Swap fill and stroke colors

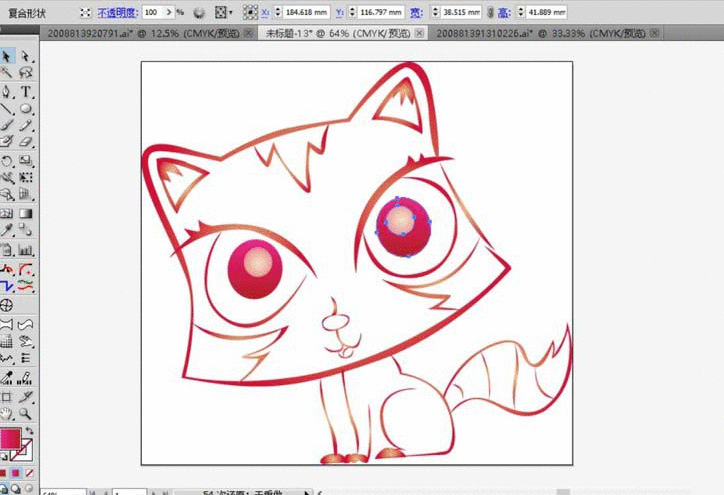tap(29, 431)
